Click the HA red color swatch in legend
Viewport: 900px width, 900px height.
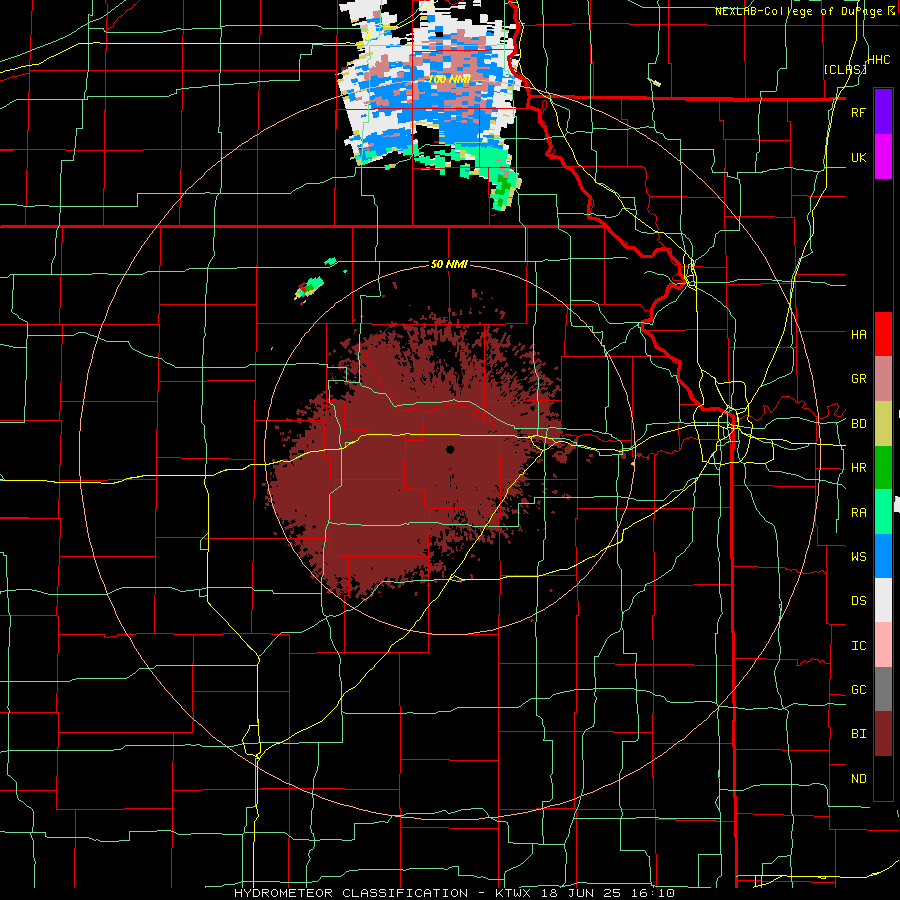883,334
